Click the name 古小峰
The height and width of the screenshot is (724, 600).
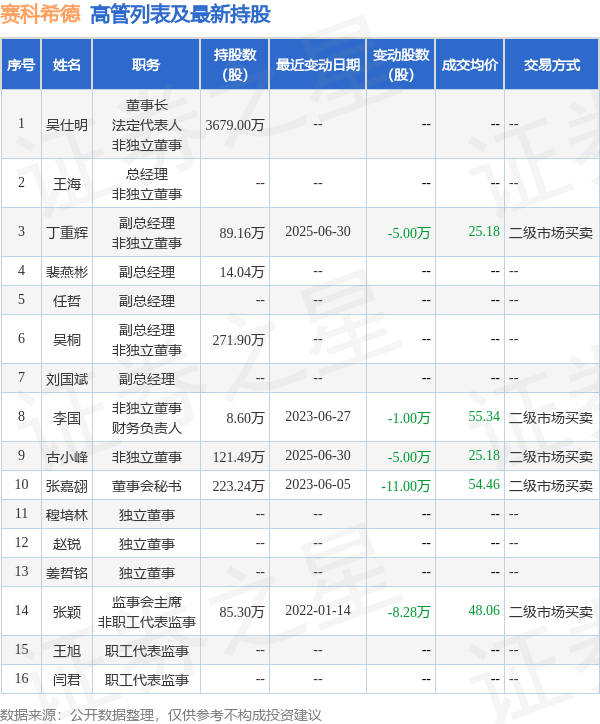[x=67, y=457]
